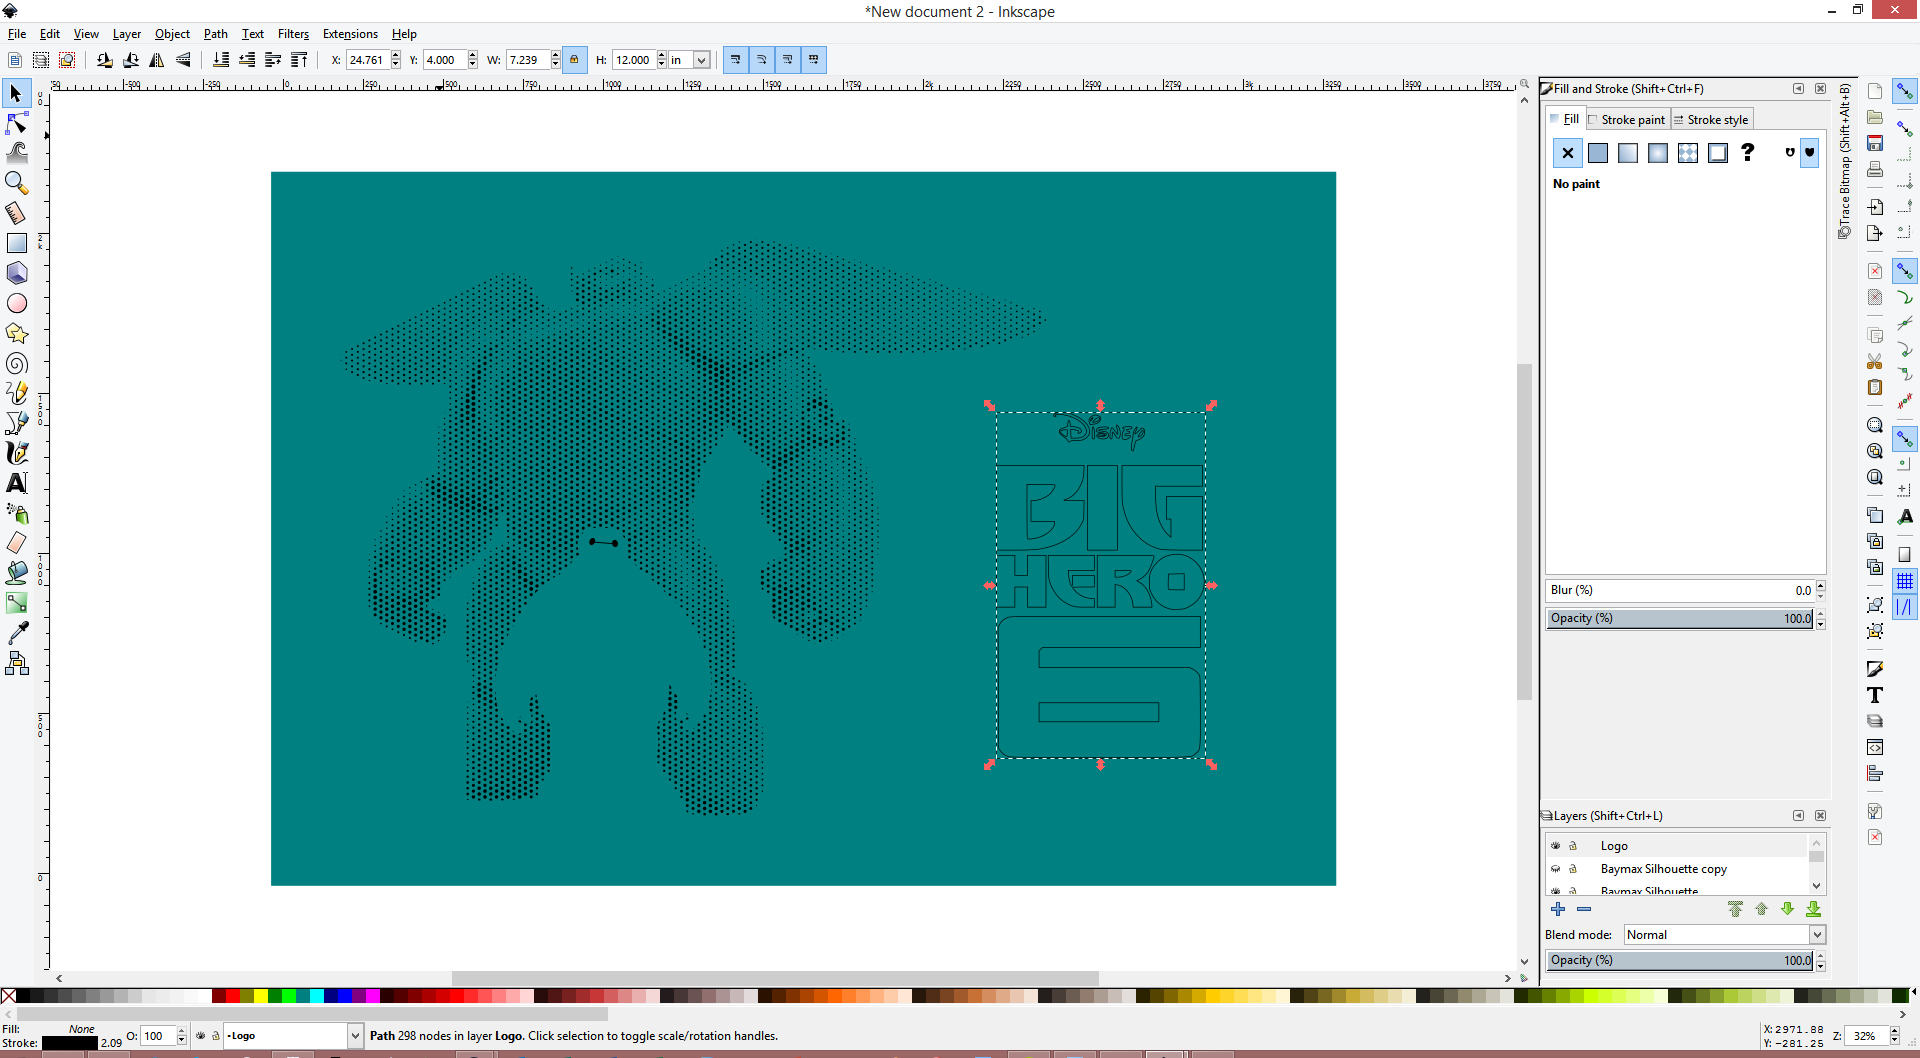Click the Print document icon
Viewport: 1920px width, 1058px height.
(1875, 169)
